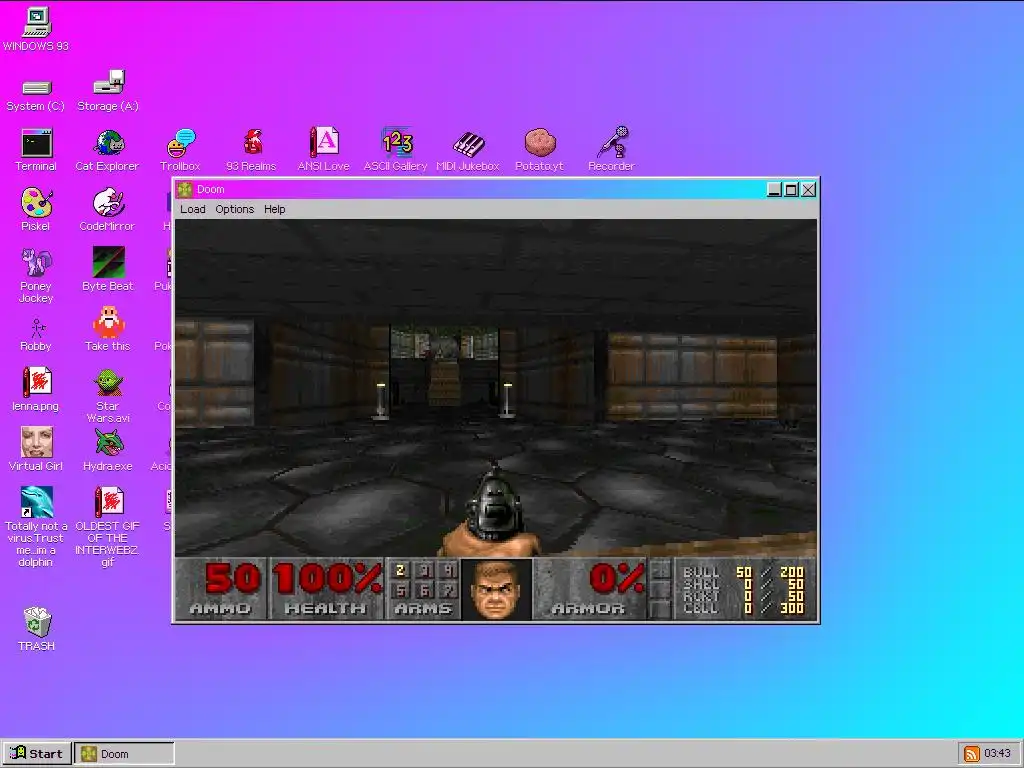Launch ANSI Love app
This screenshot has width=1024, height=768.
click(x=324, y=150)
